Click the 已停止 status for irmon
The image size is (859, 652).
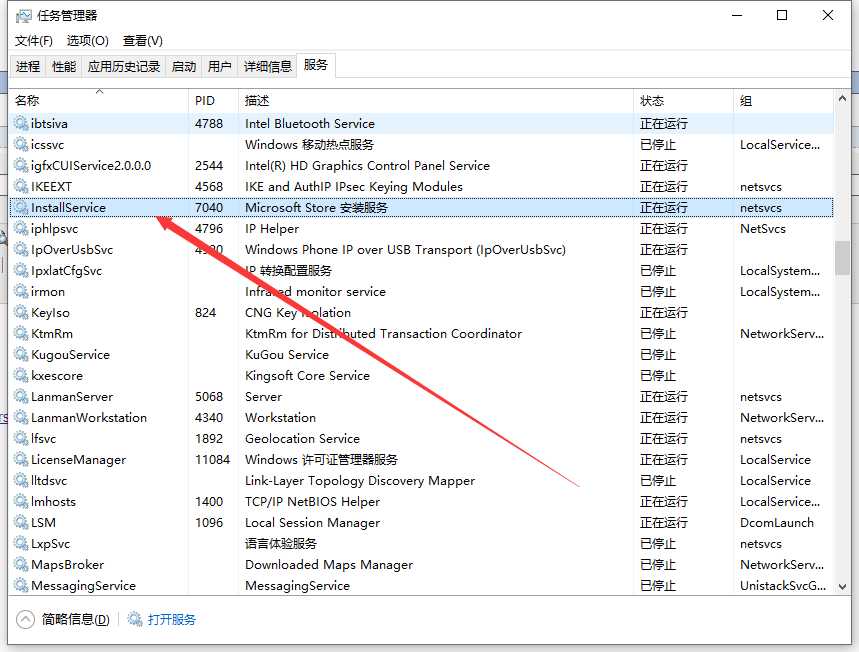[658, 291]
